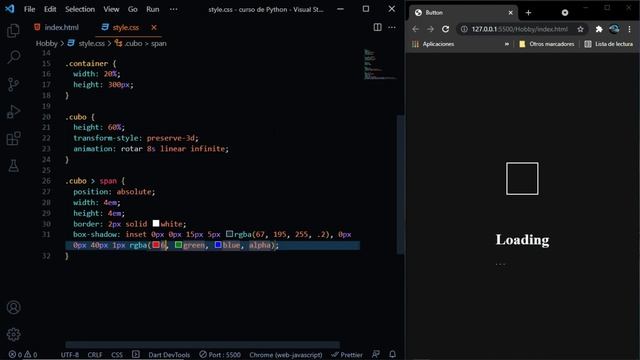View site information icon in address bar

click(x=464, y=29)
